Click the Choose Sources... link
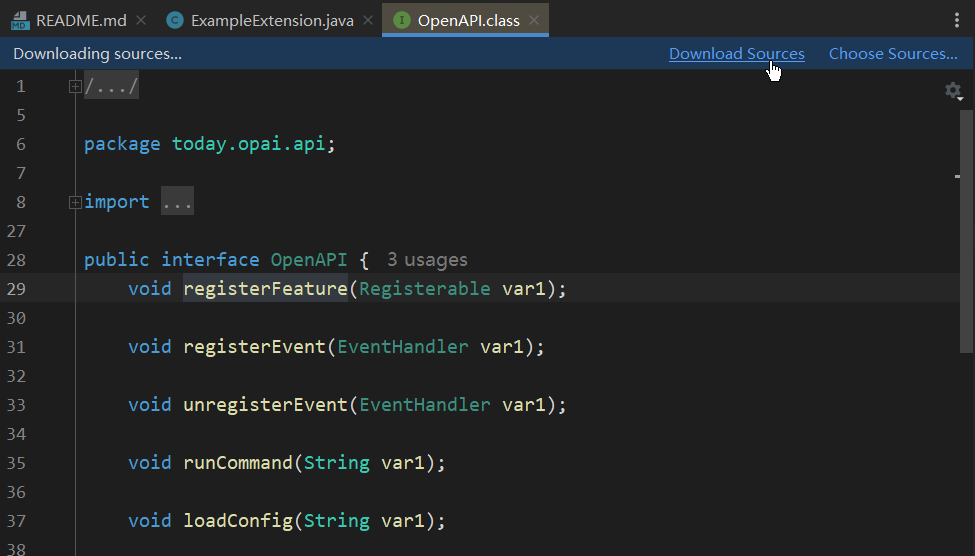 pos(893,54)
